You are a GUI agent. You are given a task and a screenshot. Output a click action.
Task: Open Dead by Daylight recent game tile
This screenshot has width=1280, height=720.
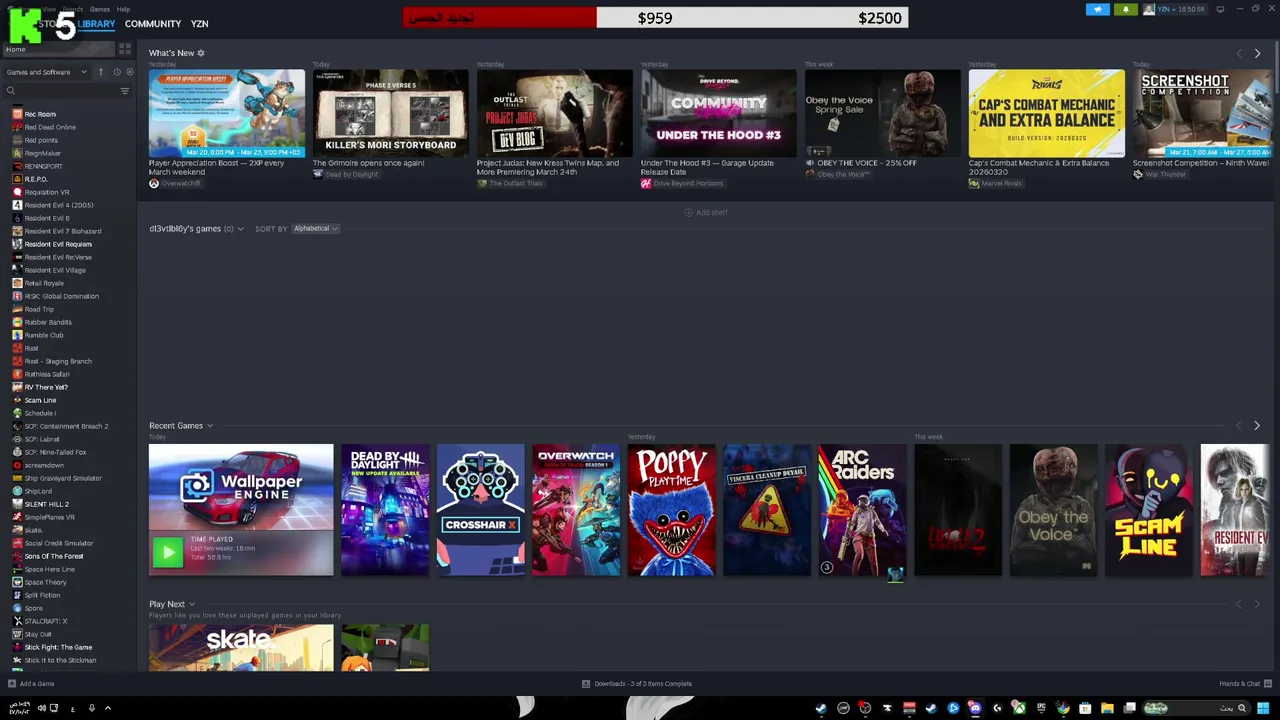click(385, 510)
